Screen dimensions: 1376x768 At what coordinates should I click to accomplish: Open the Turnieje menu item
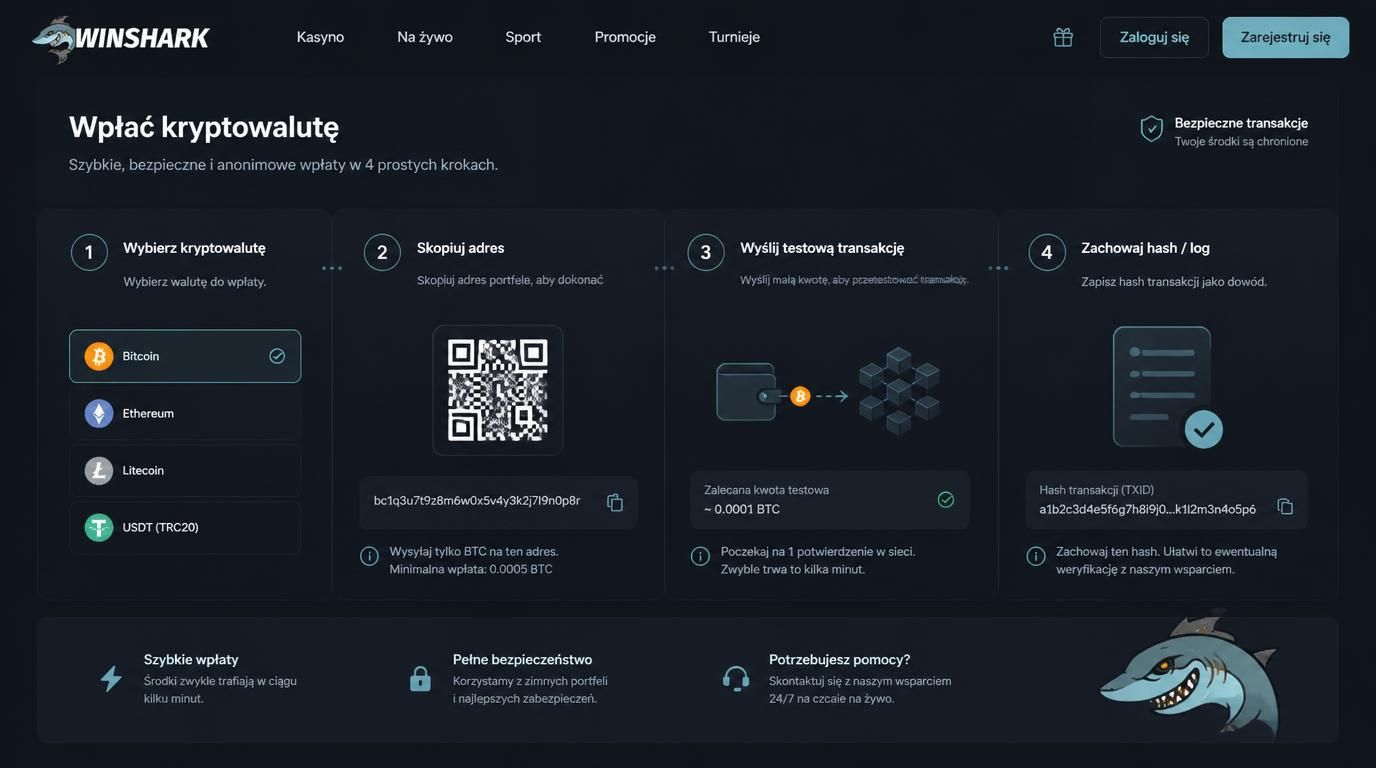click(x=734, y=37)
